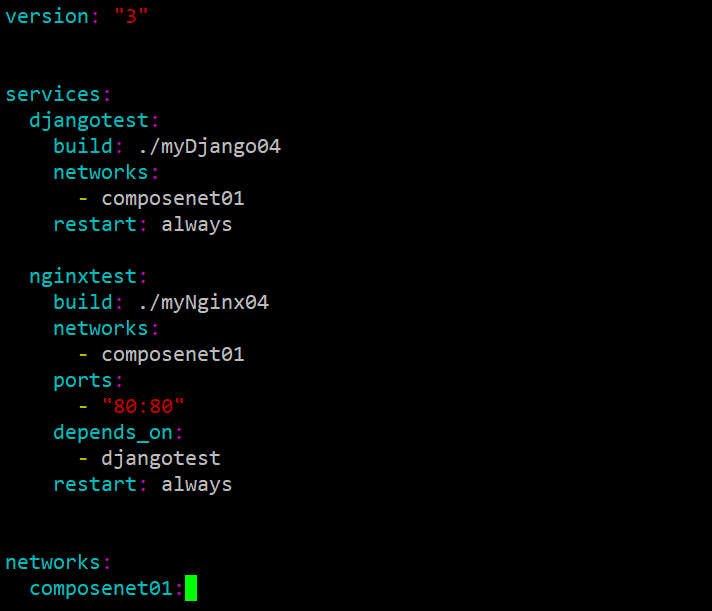Screen dimensions: 712x611
Task: Click the djangotest service definition name
Action: click(88, 121)
